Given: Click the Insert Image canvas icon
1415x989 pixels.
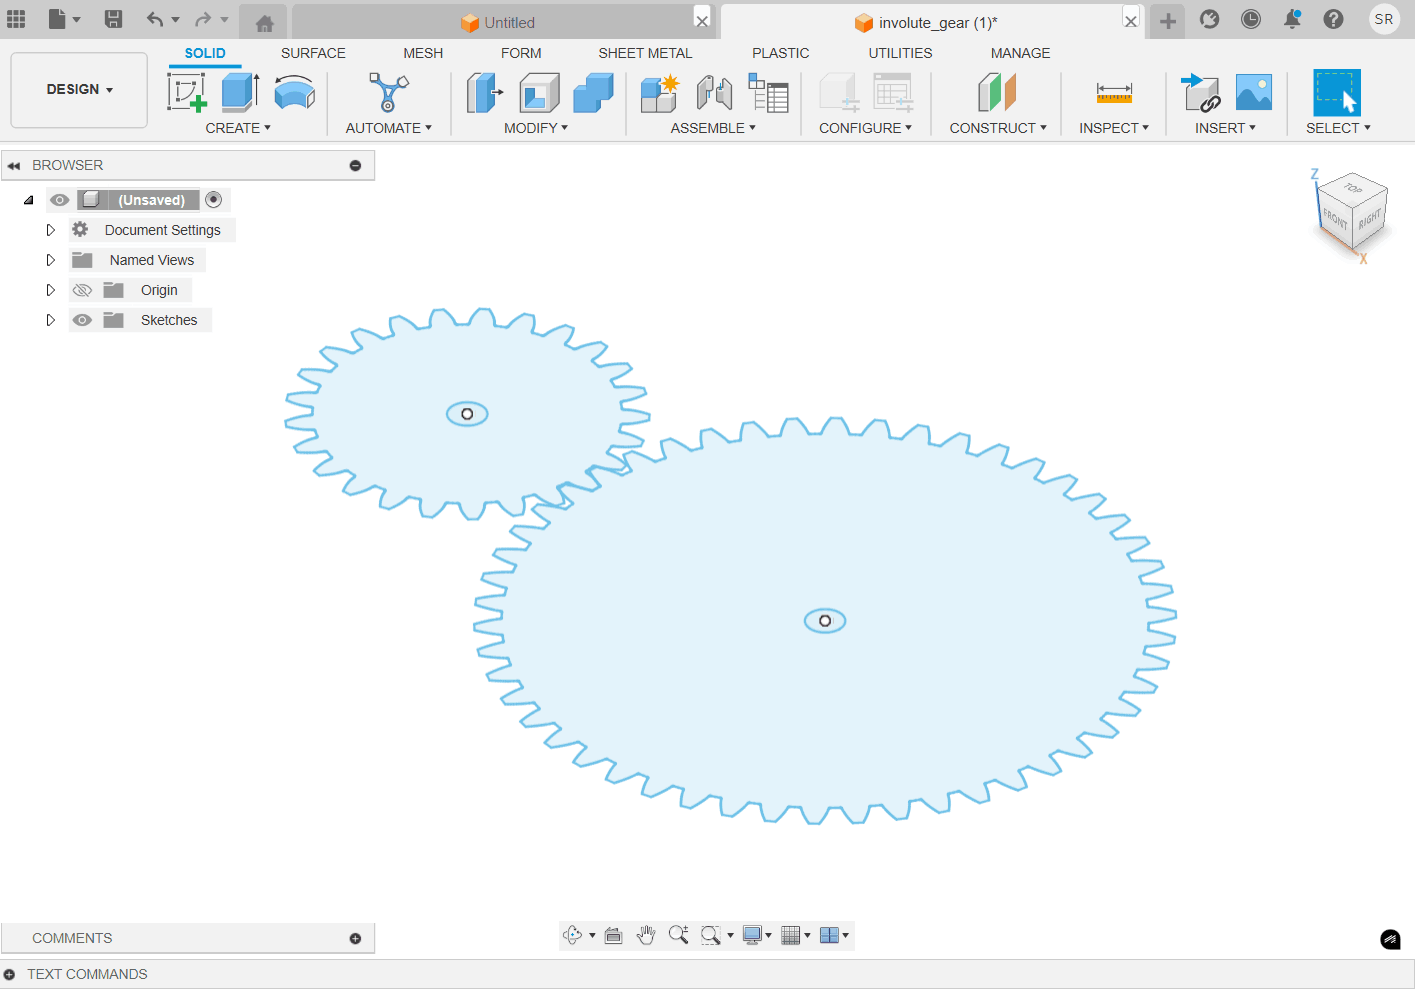Looking at the screenshot, I should [1254, 93].
